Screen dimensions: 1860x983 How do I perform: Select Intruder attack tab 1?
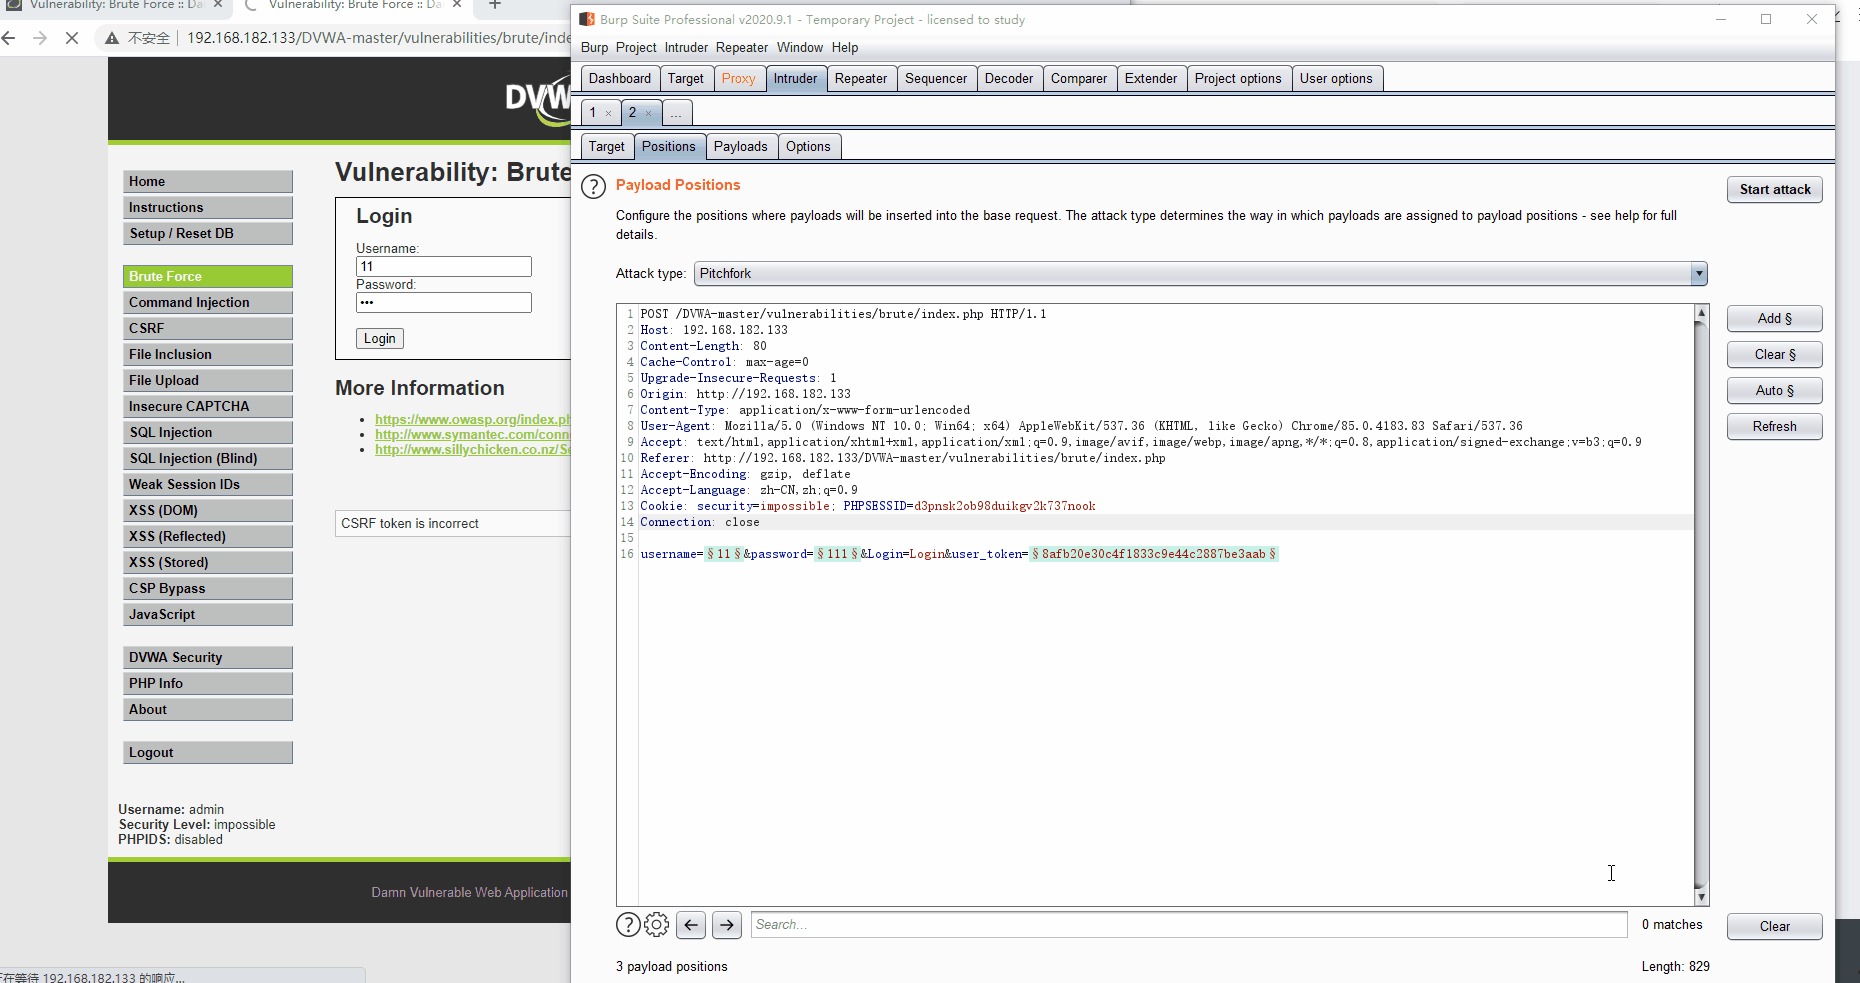tap(593, 113)
